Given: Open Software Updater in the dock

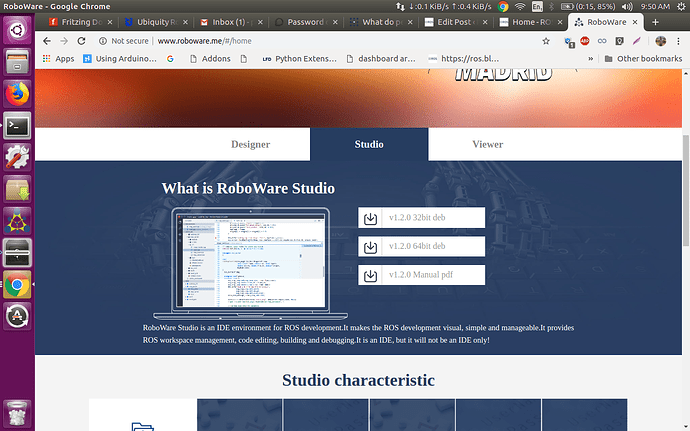Looking at the screenshot, I should [17, 316].
